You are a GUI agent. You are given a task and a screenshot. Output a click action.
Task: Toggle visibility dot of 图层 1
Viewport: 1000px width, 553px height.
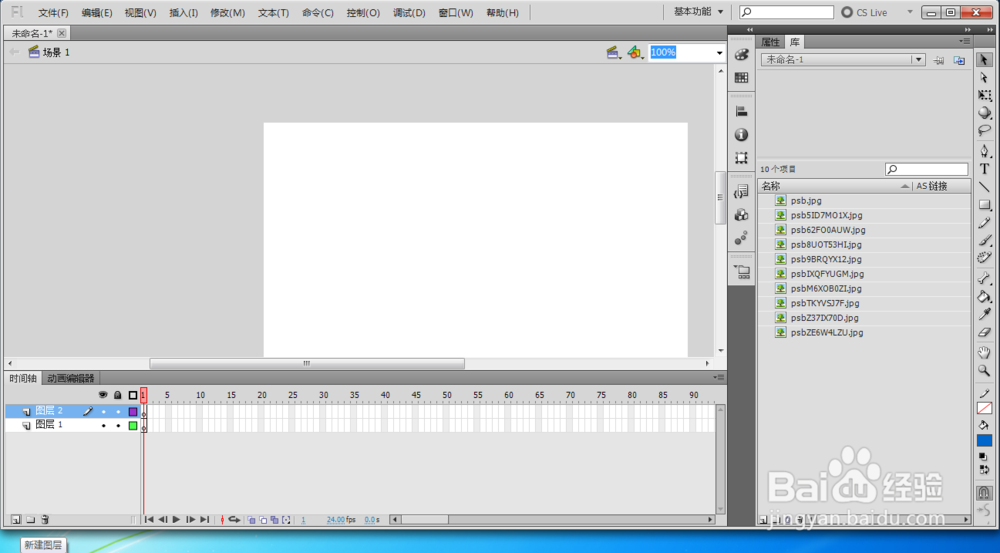(103, 425)
